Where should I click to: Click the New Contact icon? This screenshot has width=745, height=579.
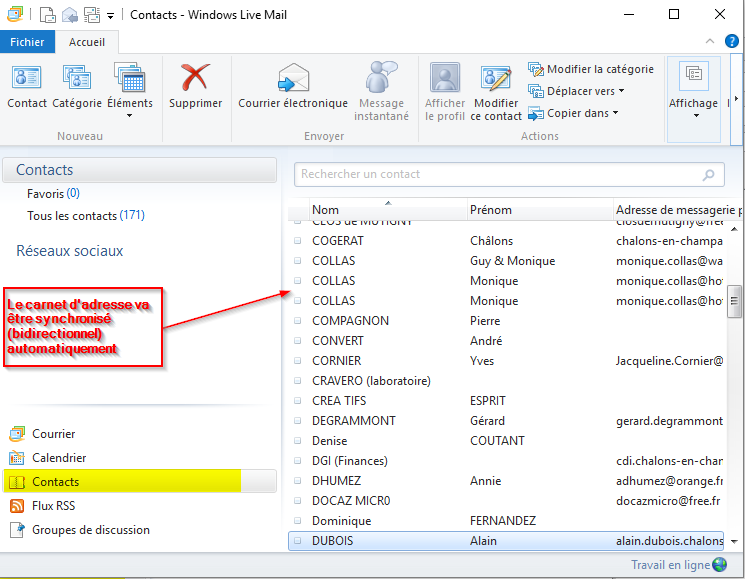click(x=27, y=78)
